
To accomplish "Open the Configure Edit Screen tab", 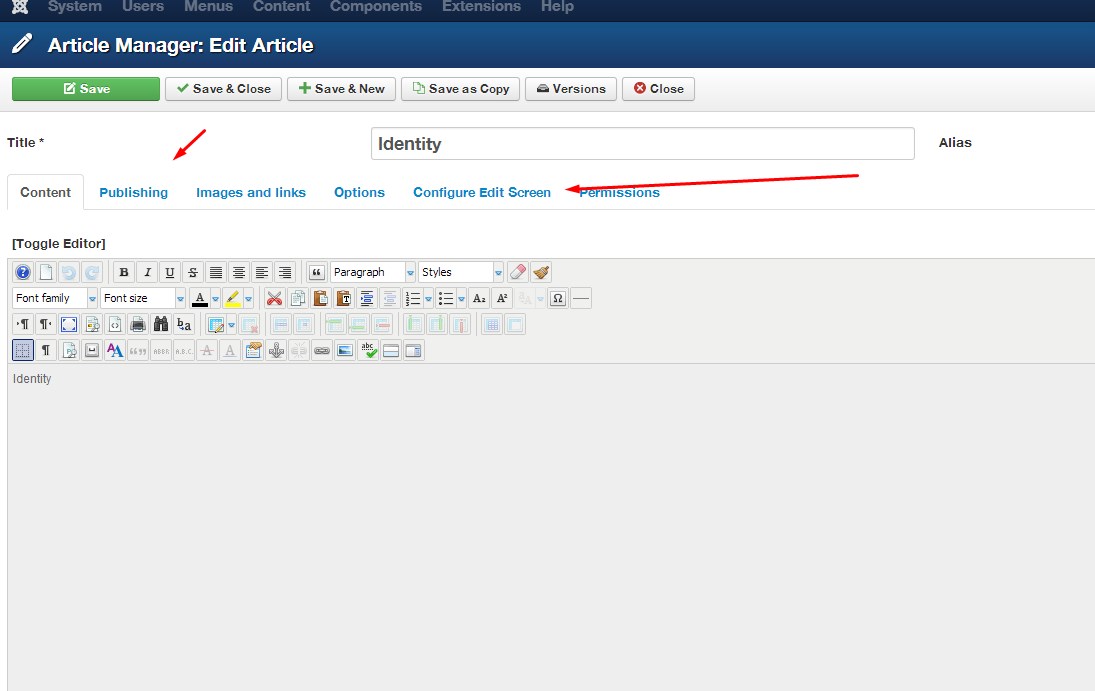I will (x=481, y=192).
